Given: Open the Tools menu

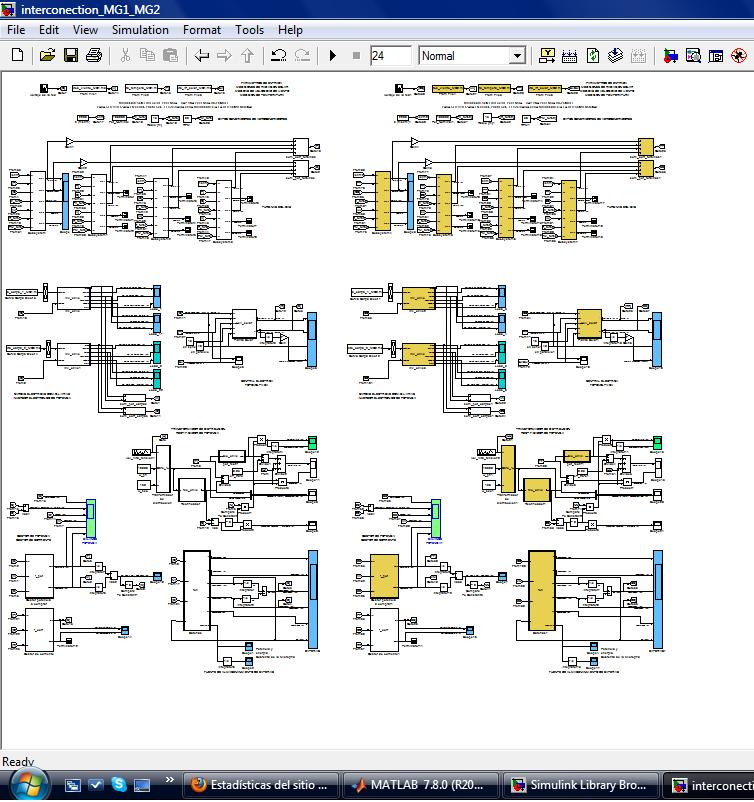Looking at the screenshot, I should coord(249,30).
